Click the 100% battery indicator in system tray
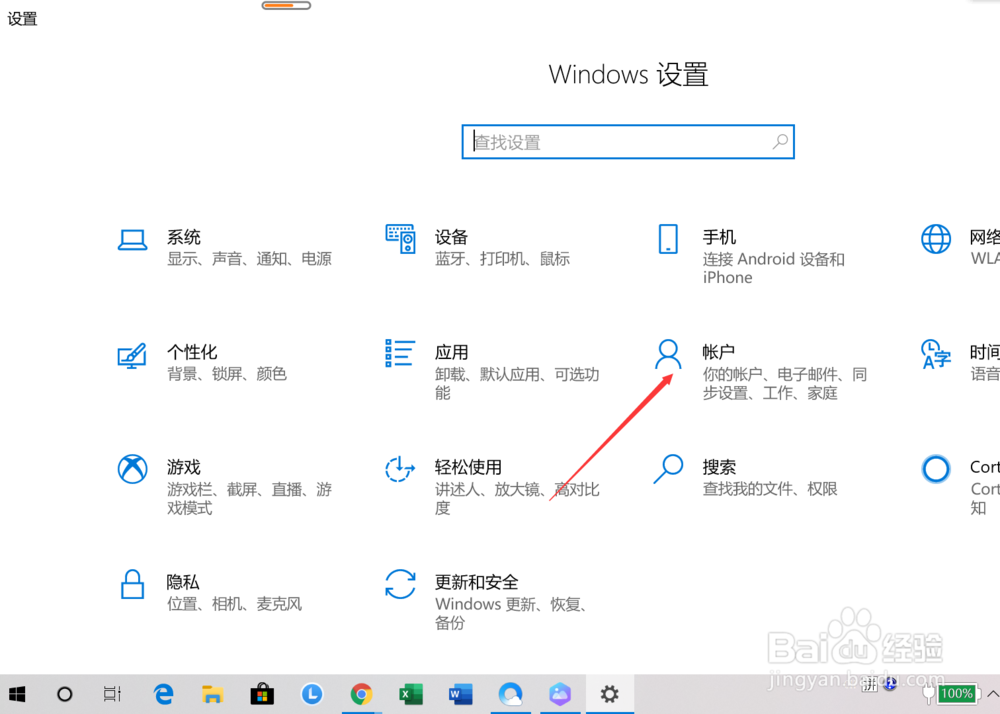This screenshot has width=1000, height=714. click(x=957, y=693)
